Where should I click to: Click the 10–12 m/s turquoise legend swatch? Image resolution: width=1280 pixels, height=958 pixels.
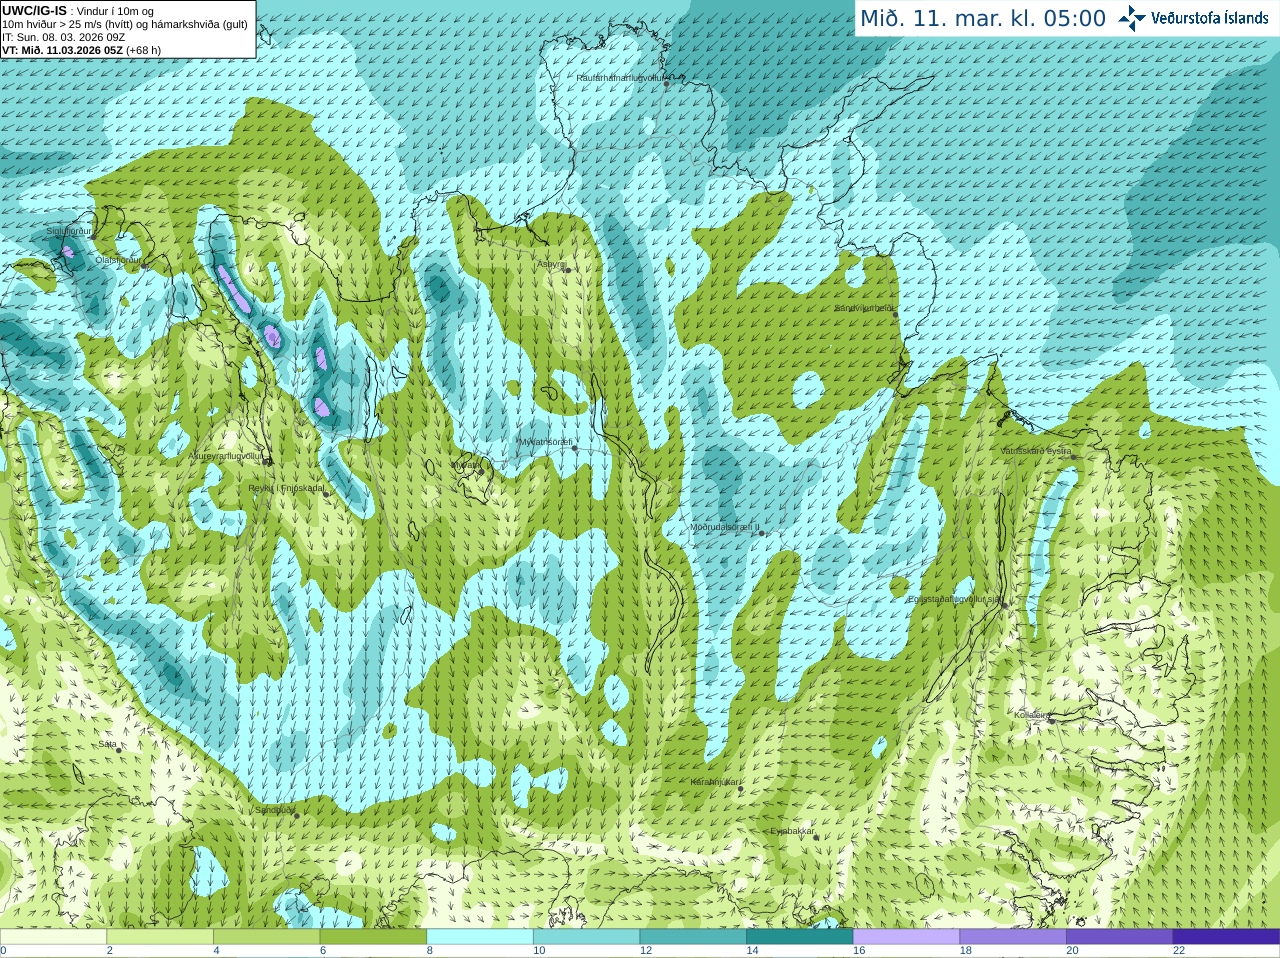pyautogui.click(x=586, y=937)
